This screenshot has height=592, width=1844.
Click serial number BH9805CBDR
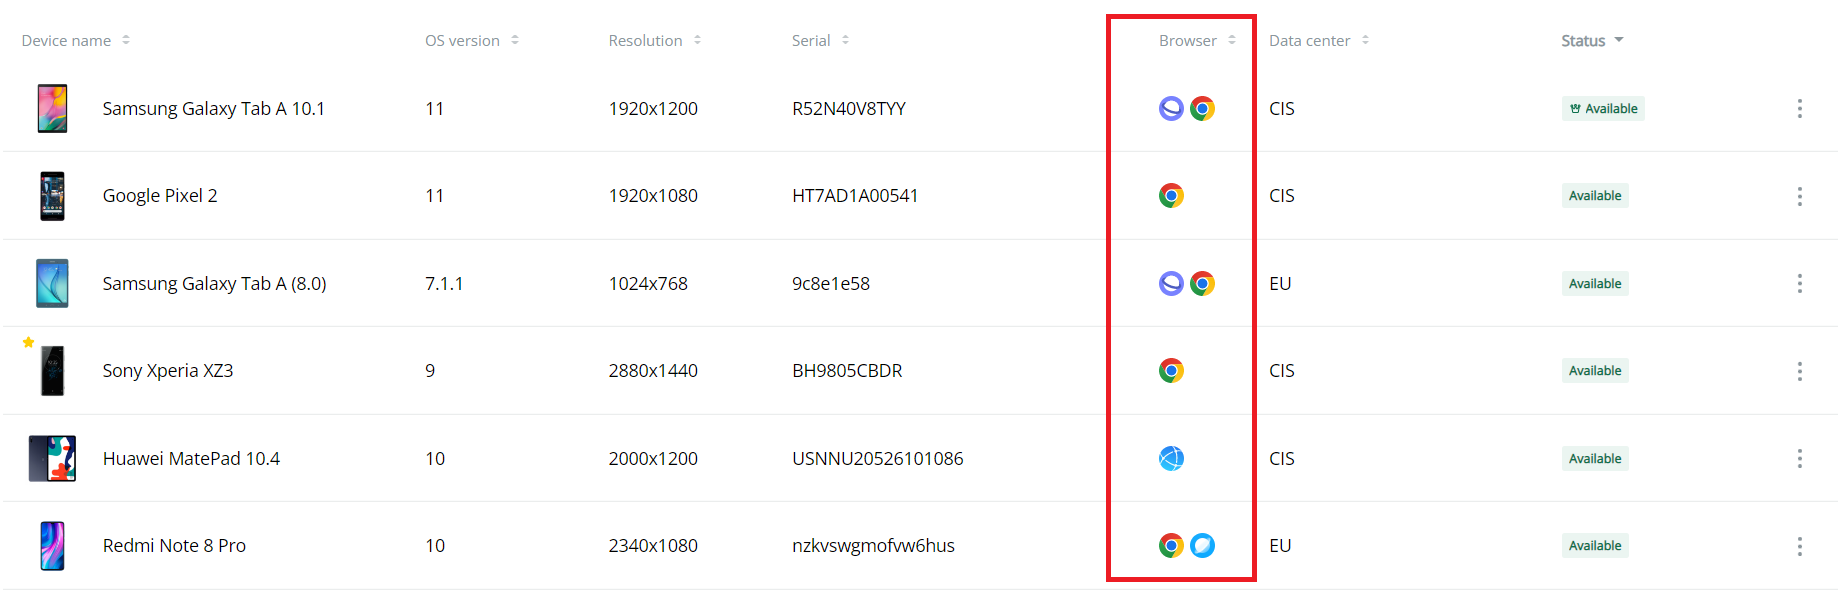(x=847, y=371)
